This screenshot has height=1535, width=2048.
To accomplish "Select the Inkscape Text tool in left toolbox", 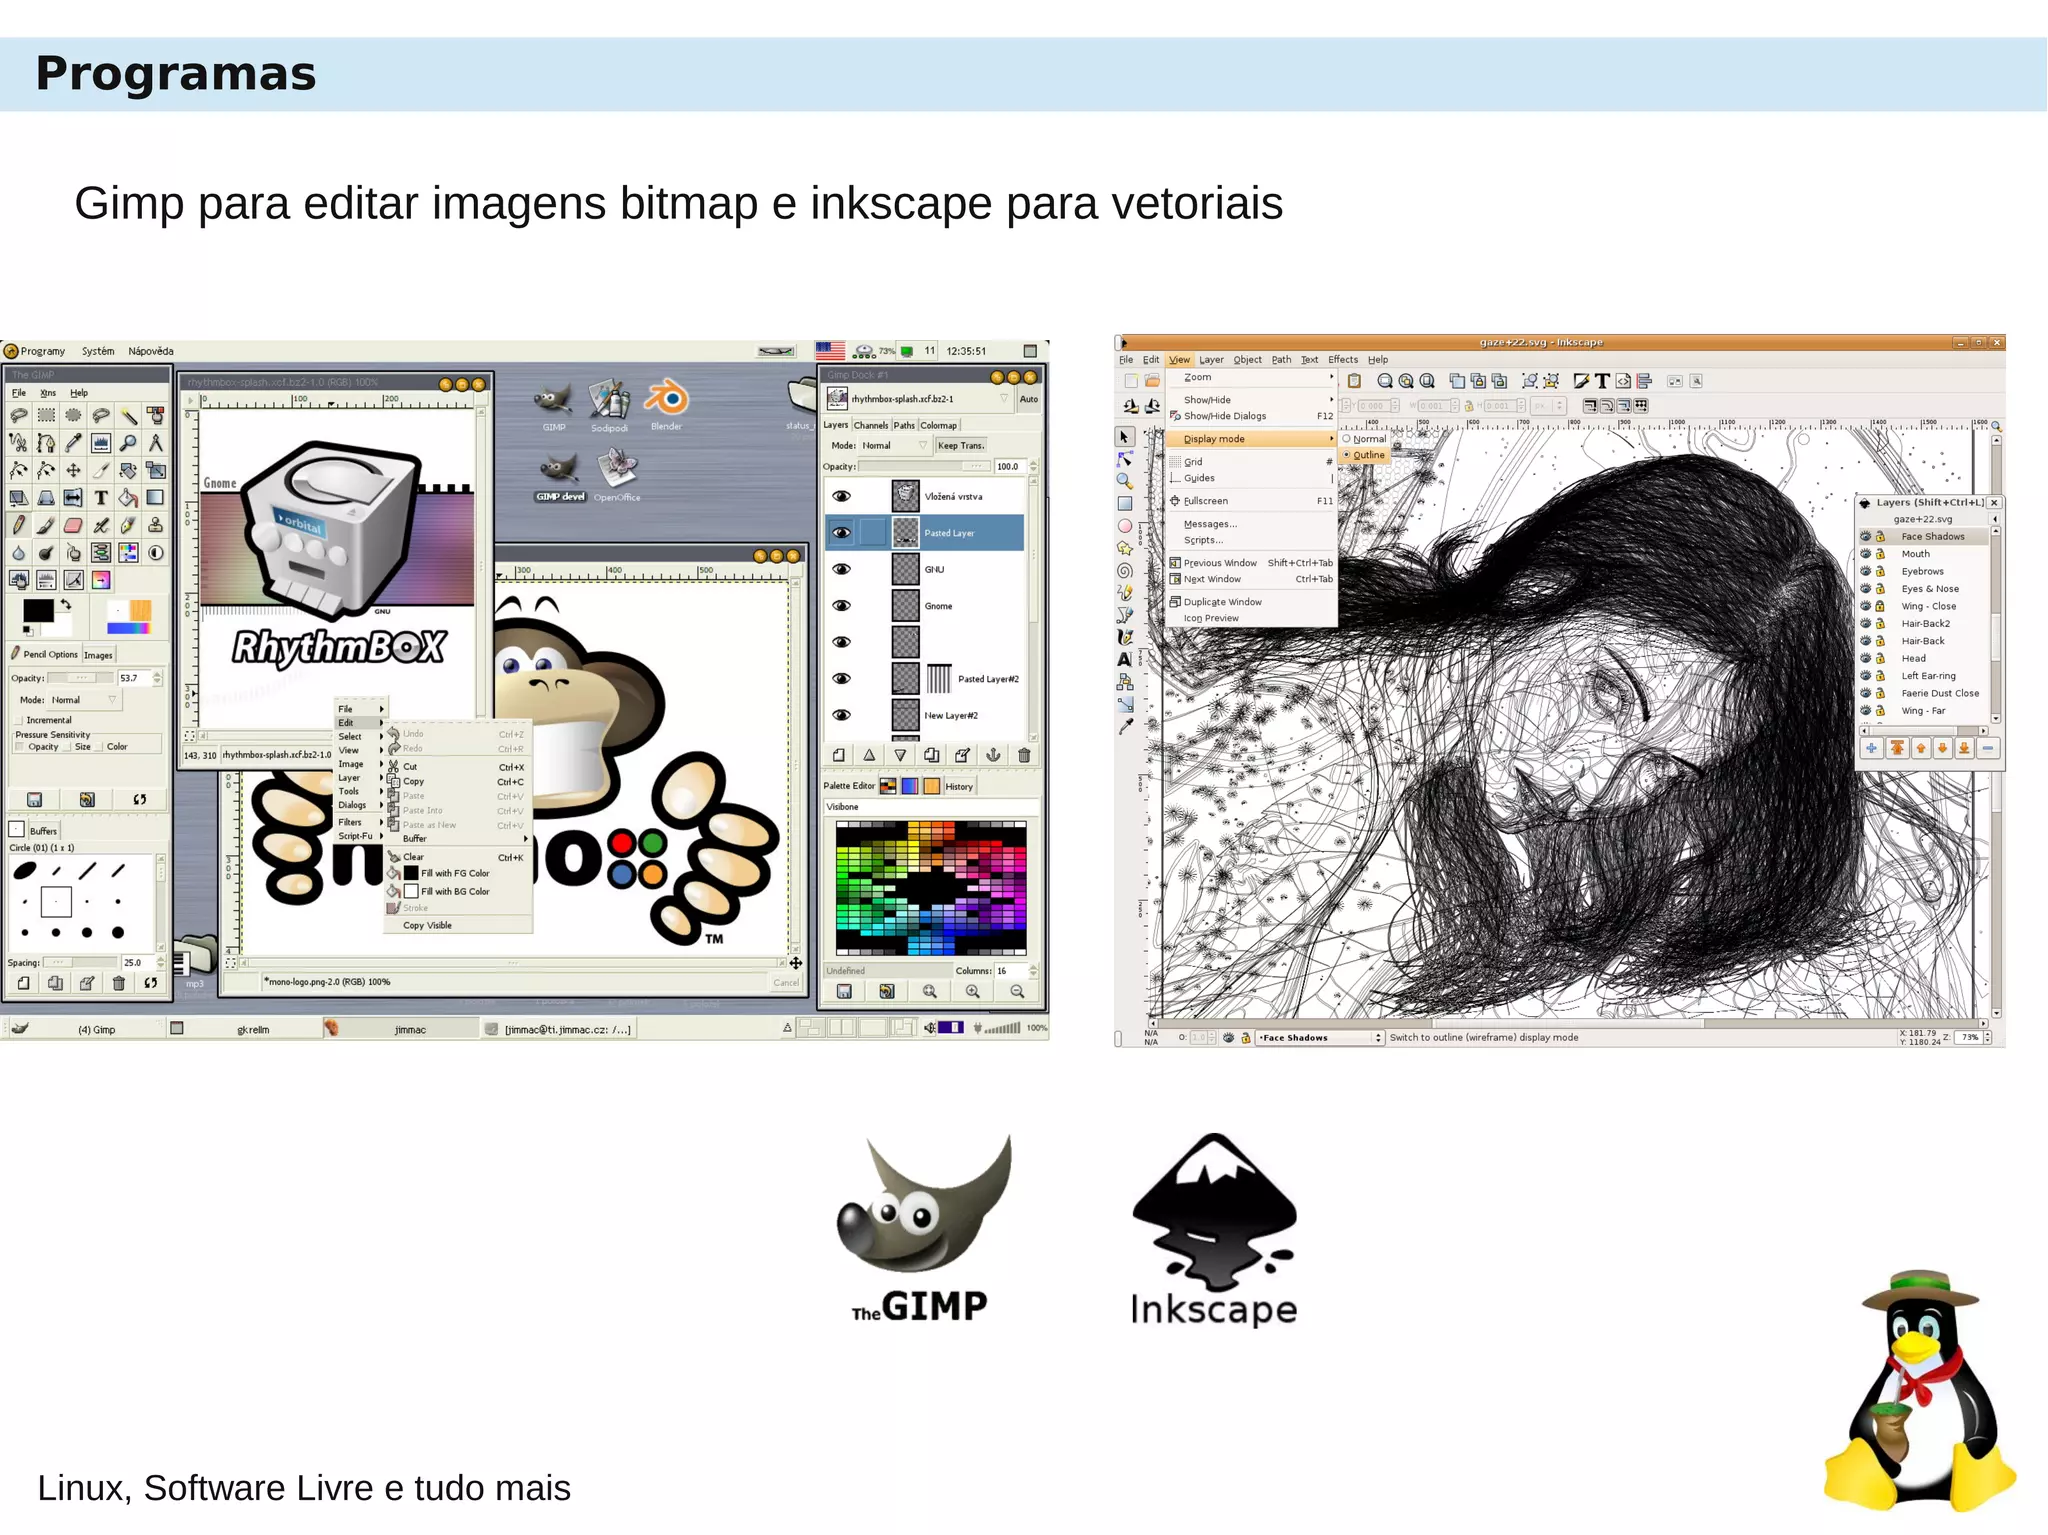I will pyautogui.click(x=1125, y=659).
